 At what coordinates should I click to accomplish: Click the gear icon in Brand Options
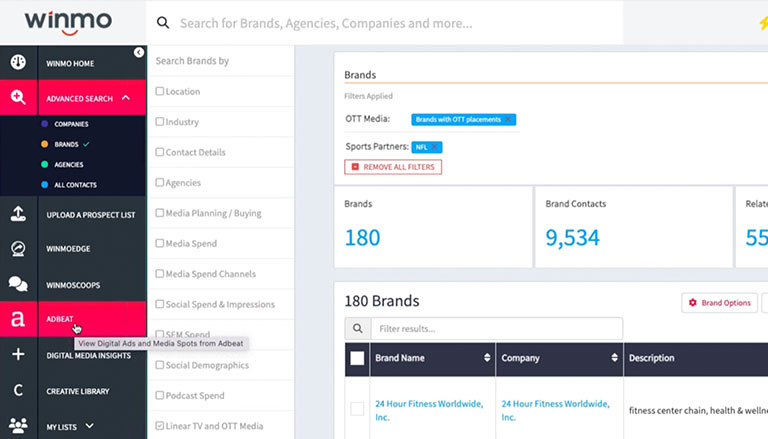pos(693,303)
